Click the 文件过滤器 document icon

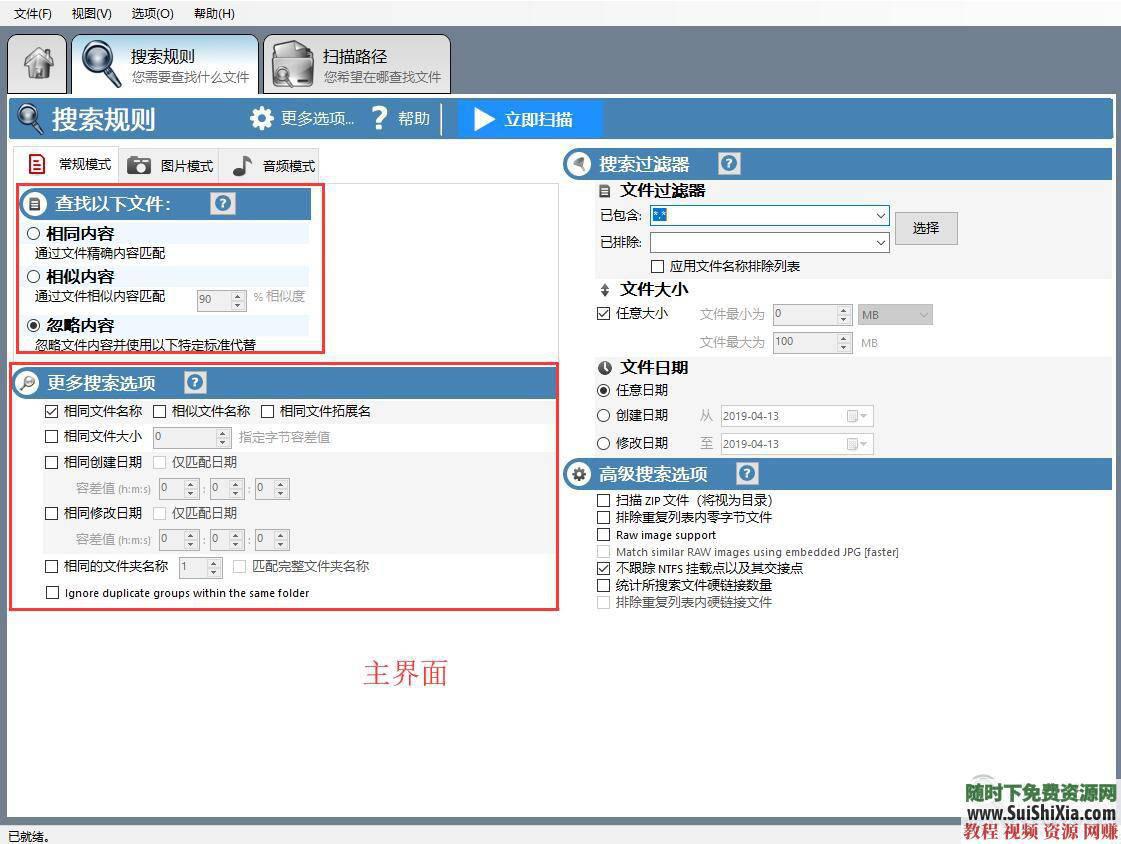pos(605,191)
